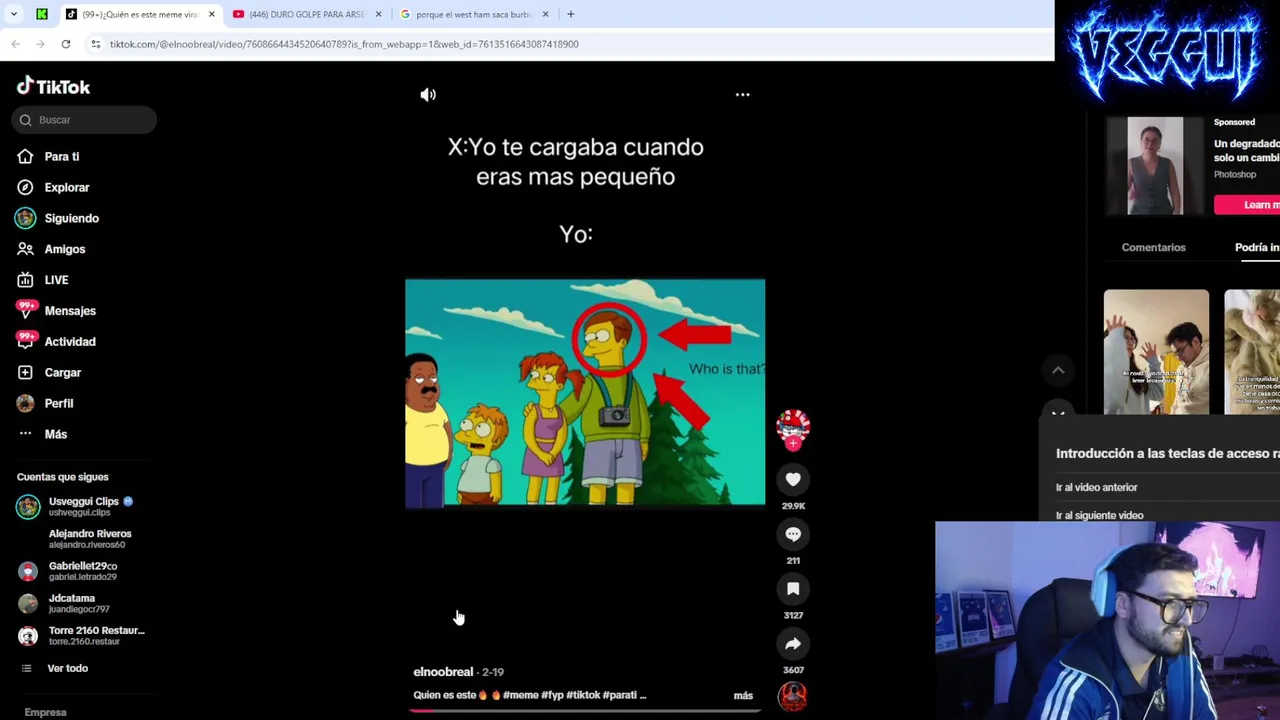The image size is (1280, 720).
Task: Click the TikTok URL address bar
Action: click(x=344, y=44)
